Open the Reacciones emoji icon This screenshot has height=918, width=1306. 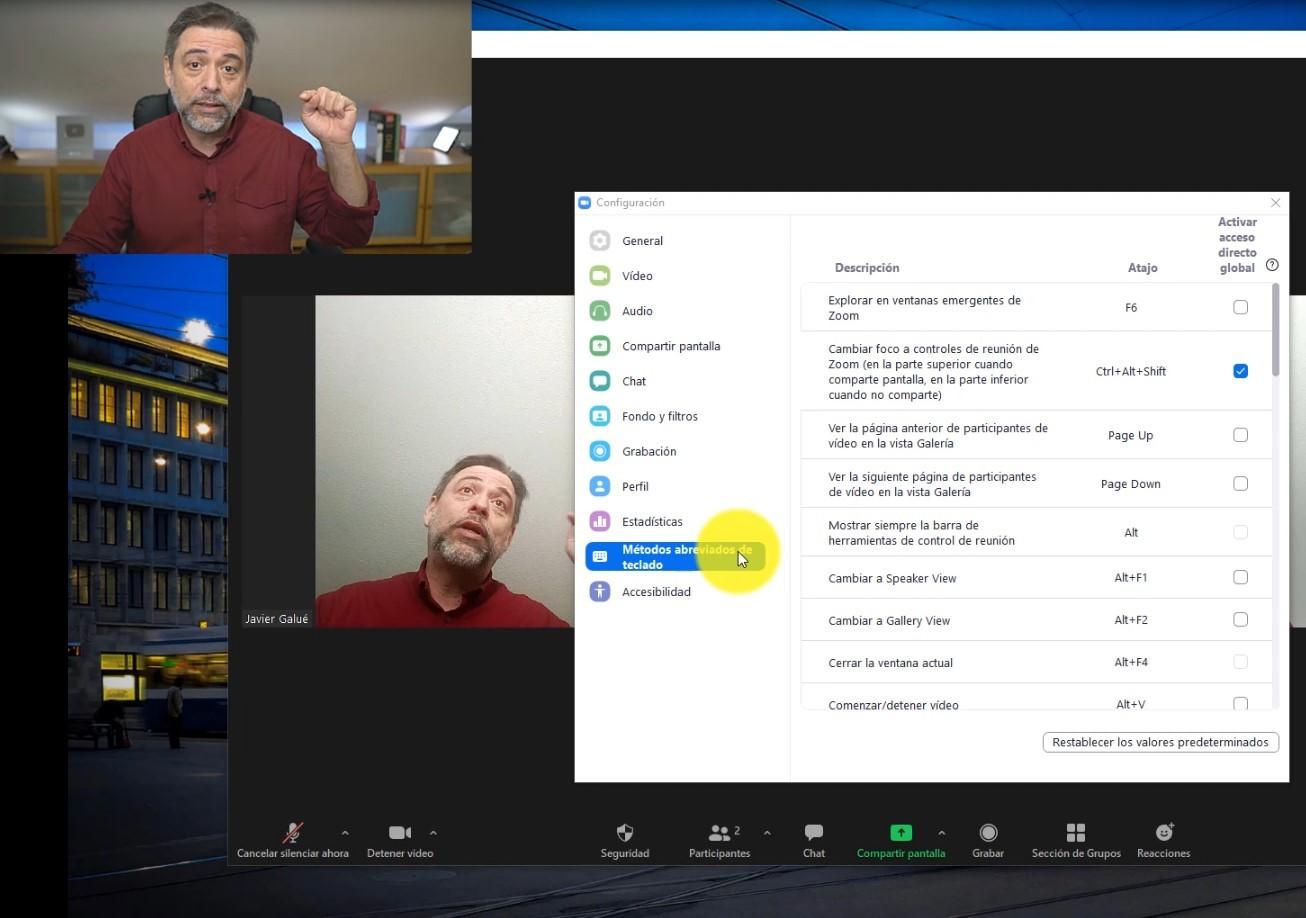click(x=1164, y=833)
